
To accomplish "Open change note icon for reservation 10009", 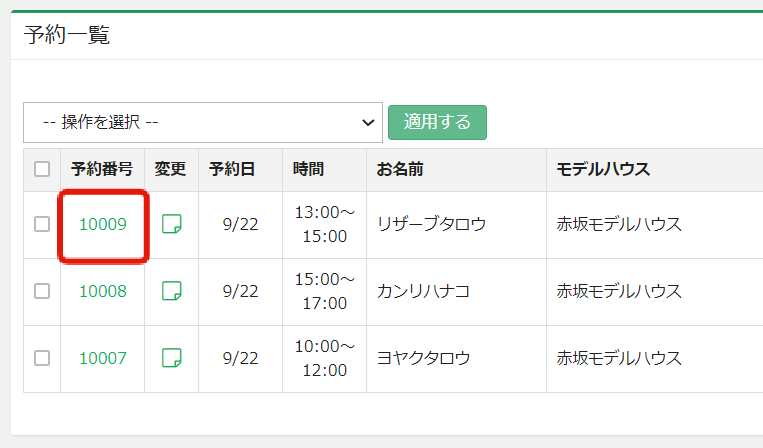I will tap(171, 224).
